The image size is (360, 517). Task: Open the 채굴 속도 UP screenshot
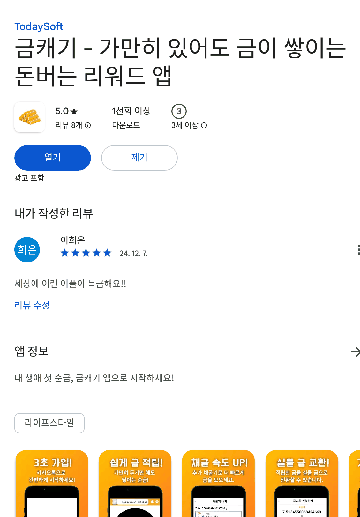[x=218, y=483]
